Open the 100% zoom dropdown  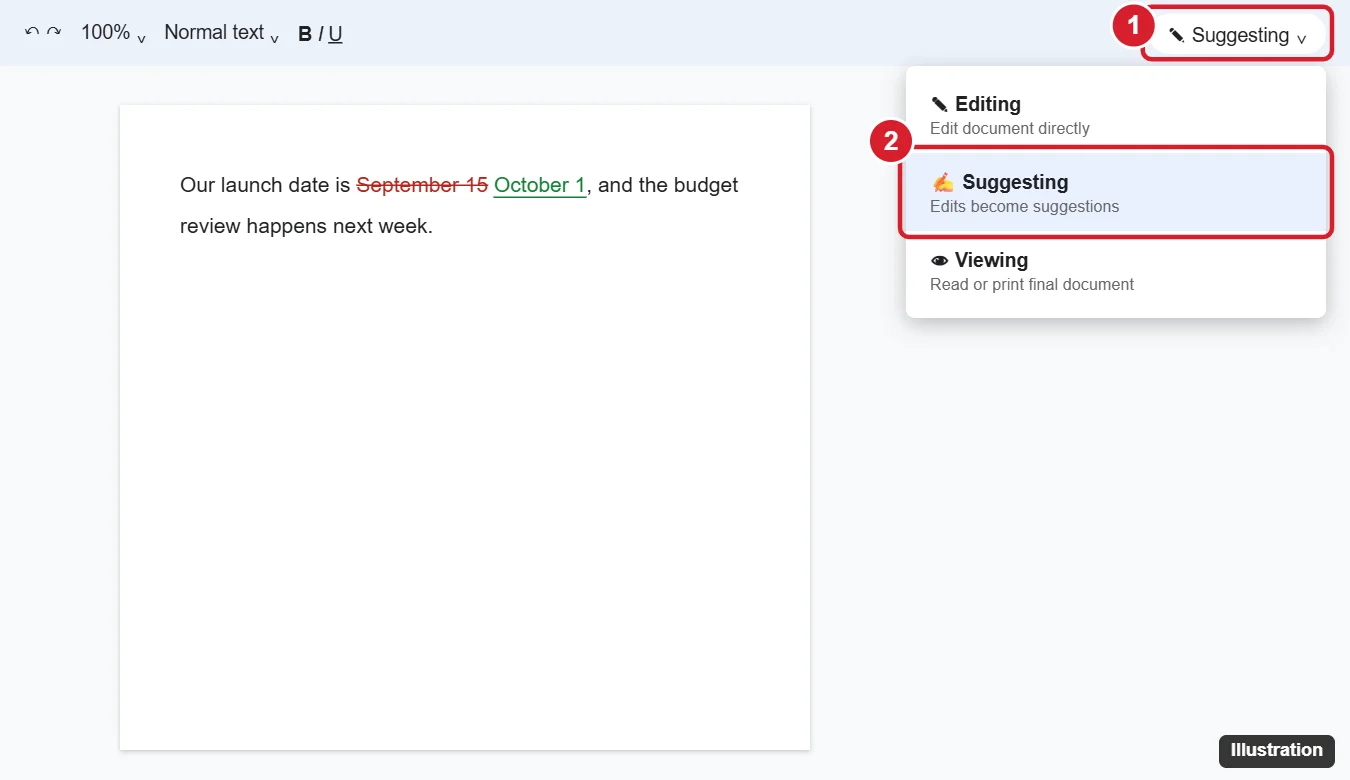click(113, 33)
